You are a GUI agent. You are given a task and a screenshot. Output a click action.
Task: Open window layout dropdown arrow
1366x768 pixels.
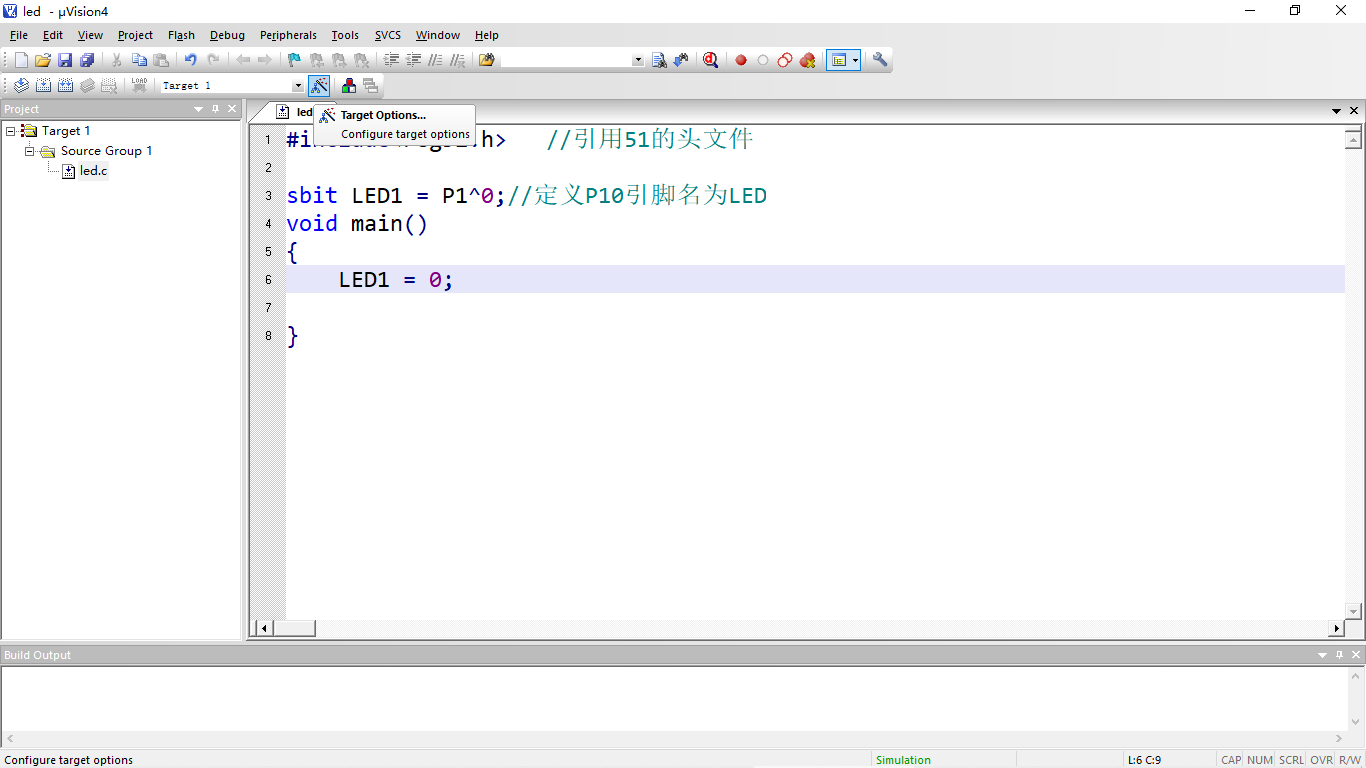pyautogui.click(x=856, y=60)
